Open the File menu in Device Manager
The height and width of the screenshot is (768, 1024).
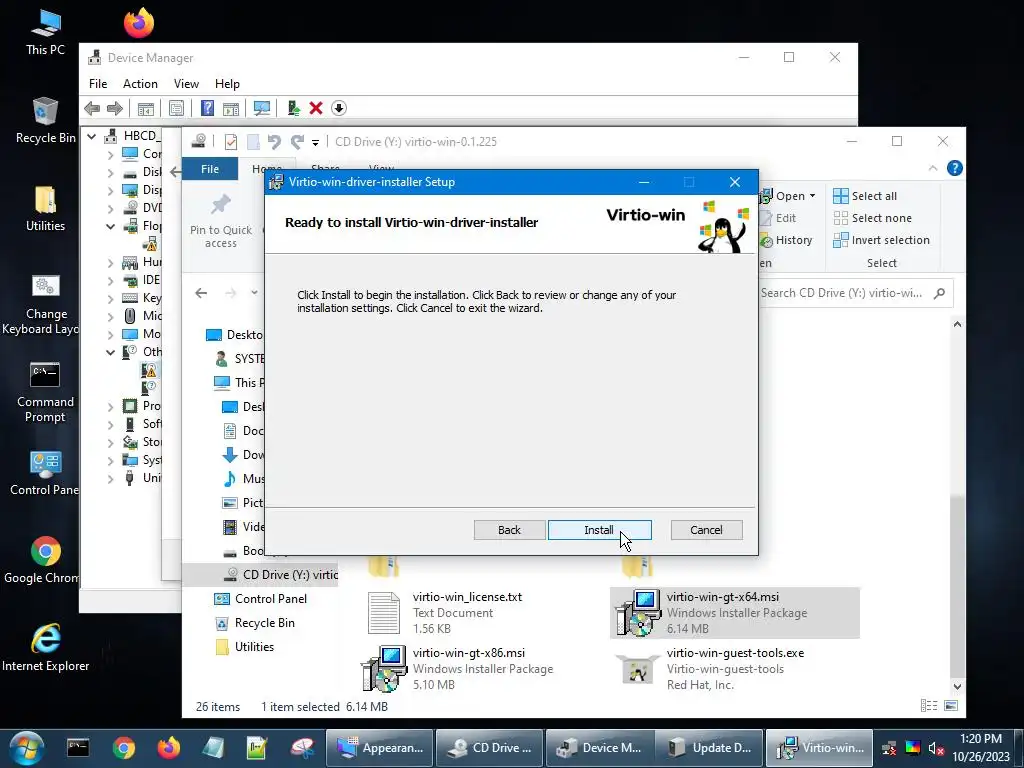pos(98,84)
